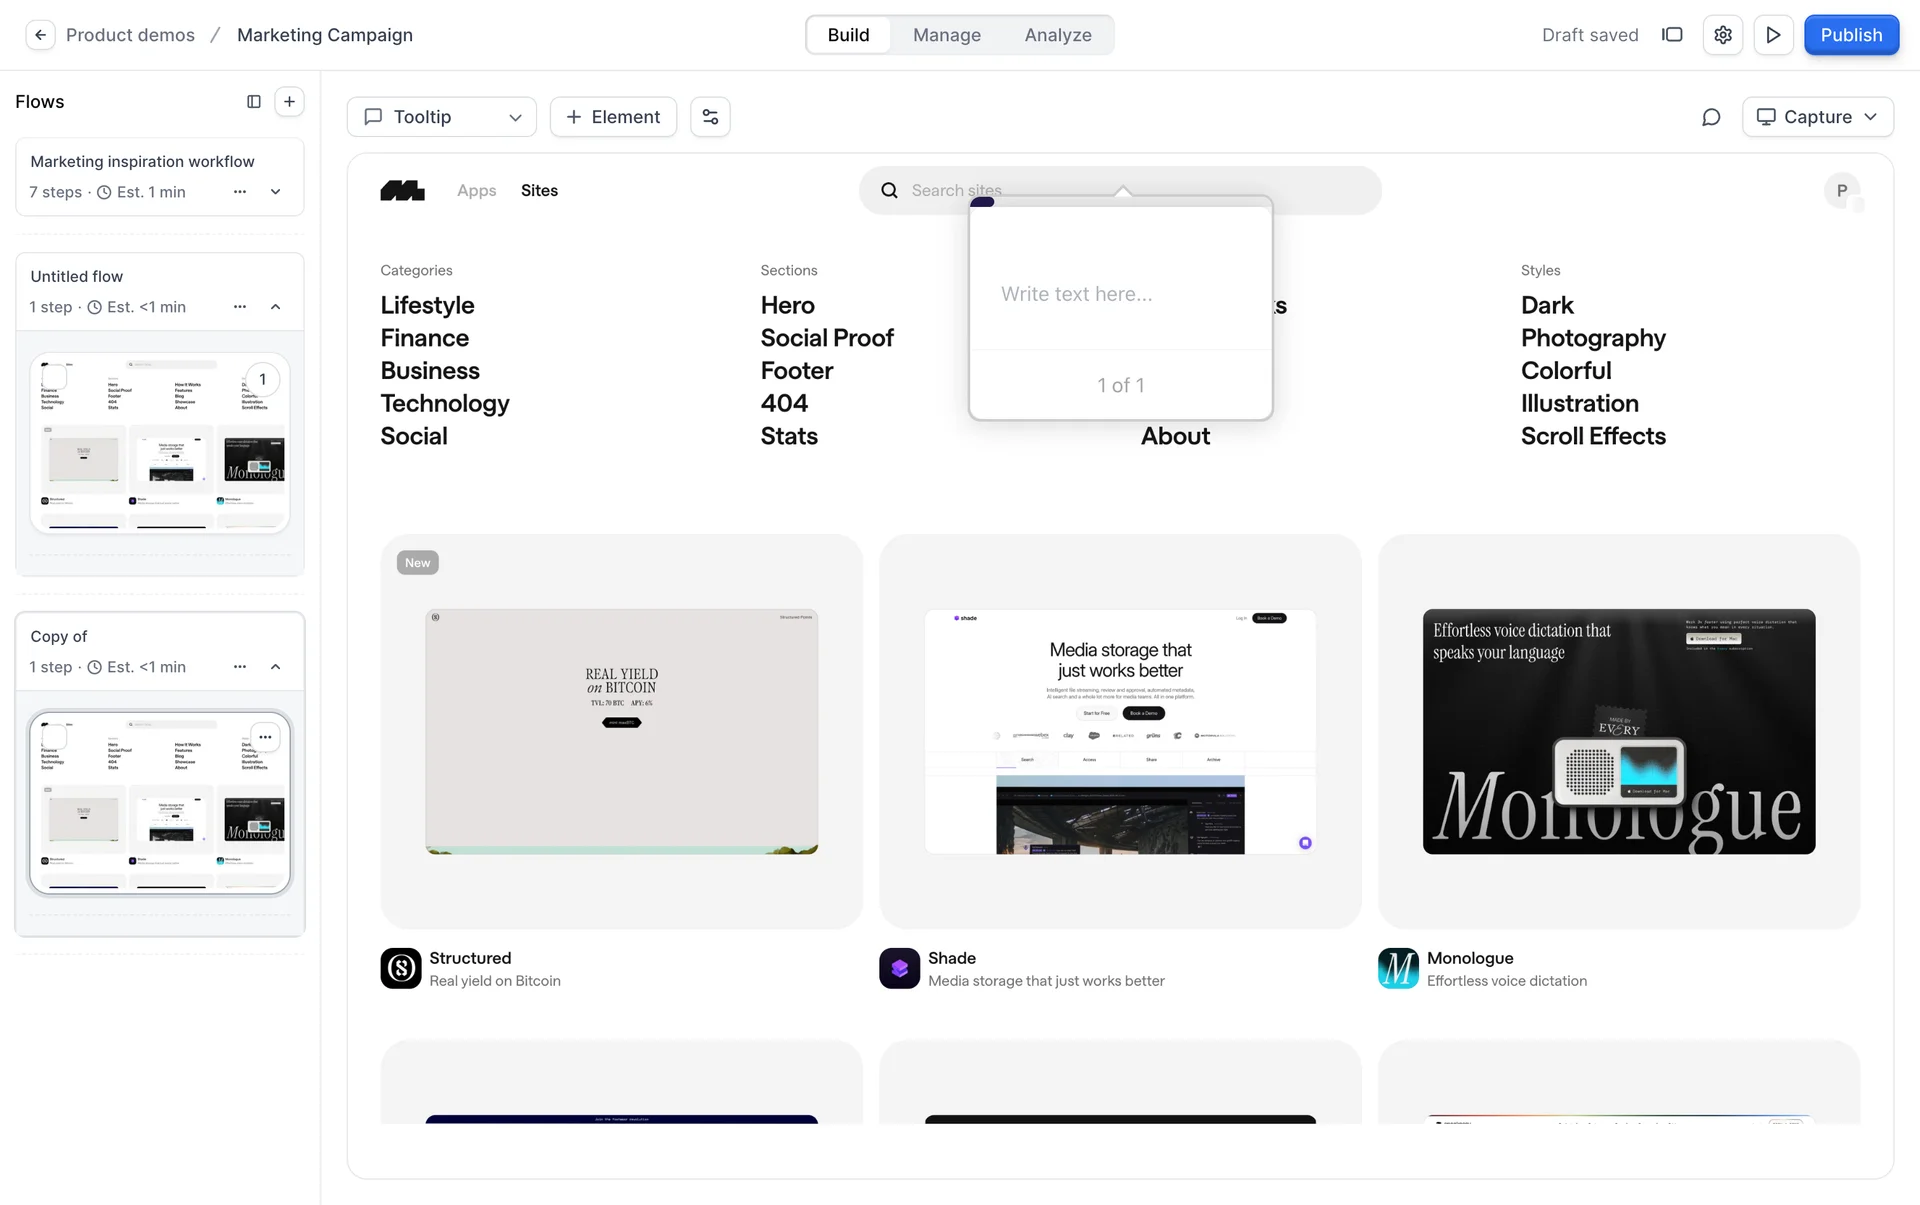Expand the Marketing inspiration workflow flow
Screen dimensions: 1920x1205
[276, 192]
